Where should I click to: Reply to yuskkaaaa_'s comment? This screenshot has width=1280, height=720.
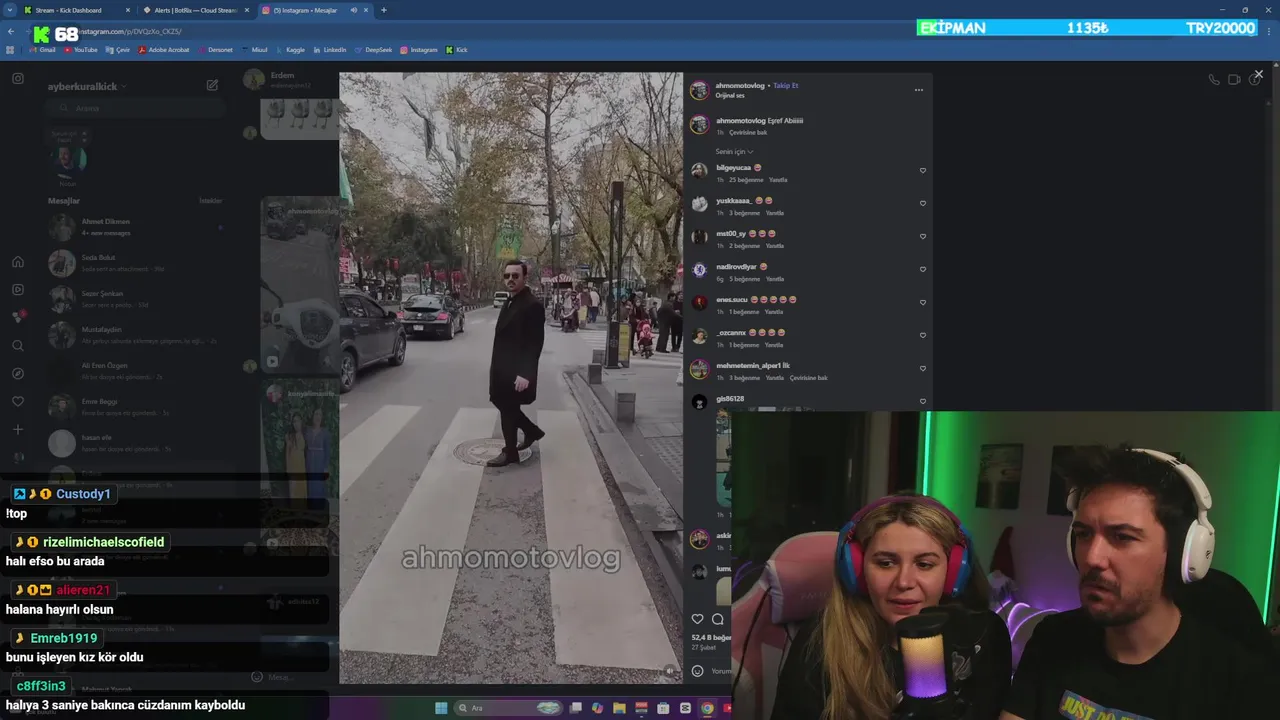click(x=775, y=213)
